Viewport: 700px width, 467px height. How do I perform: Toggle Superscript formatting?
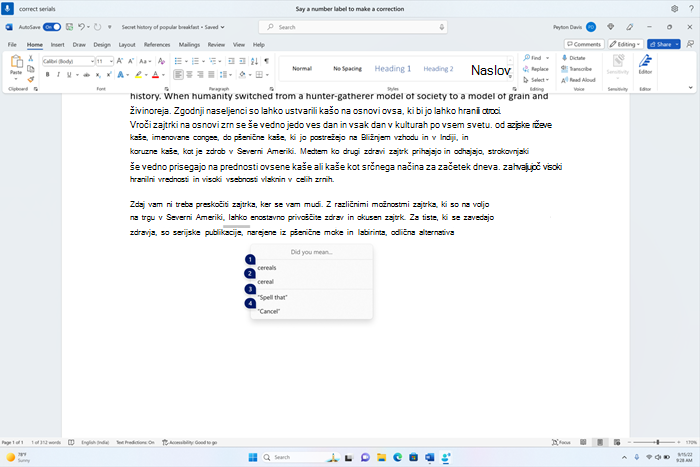[x=108, y=75]
